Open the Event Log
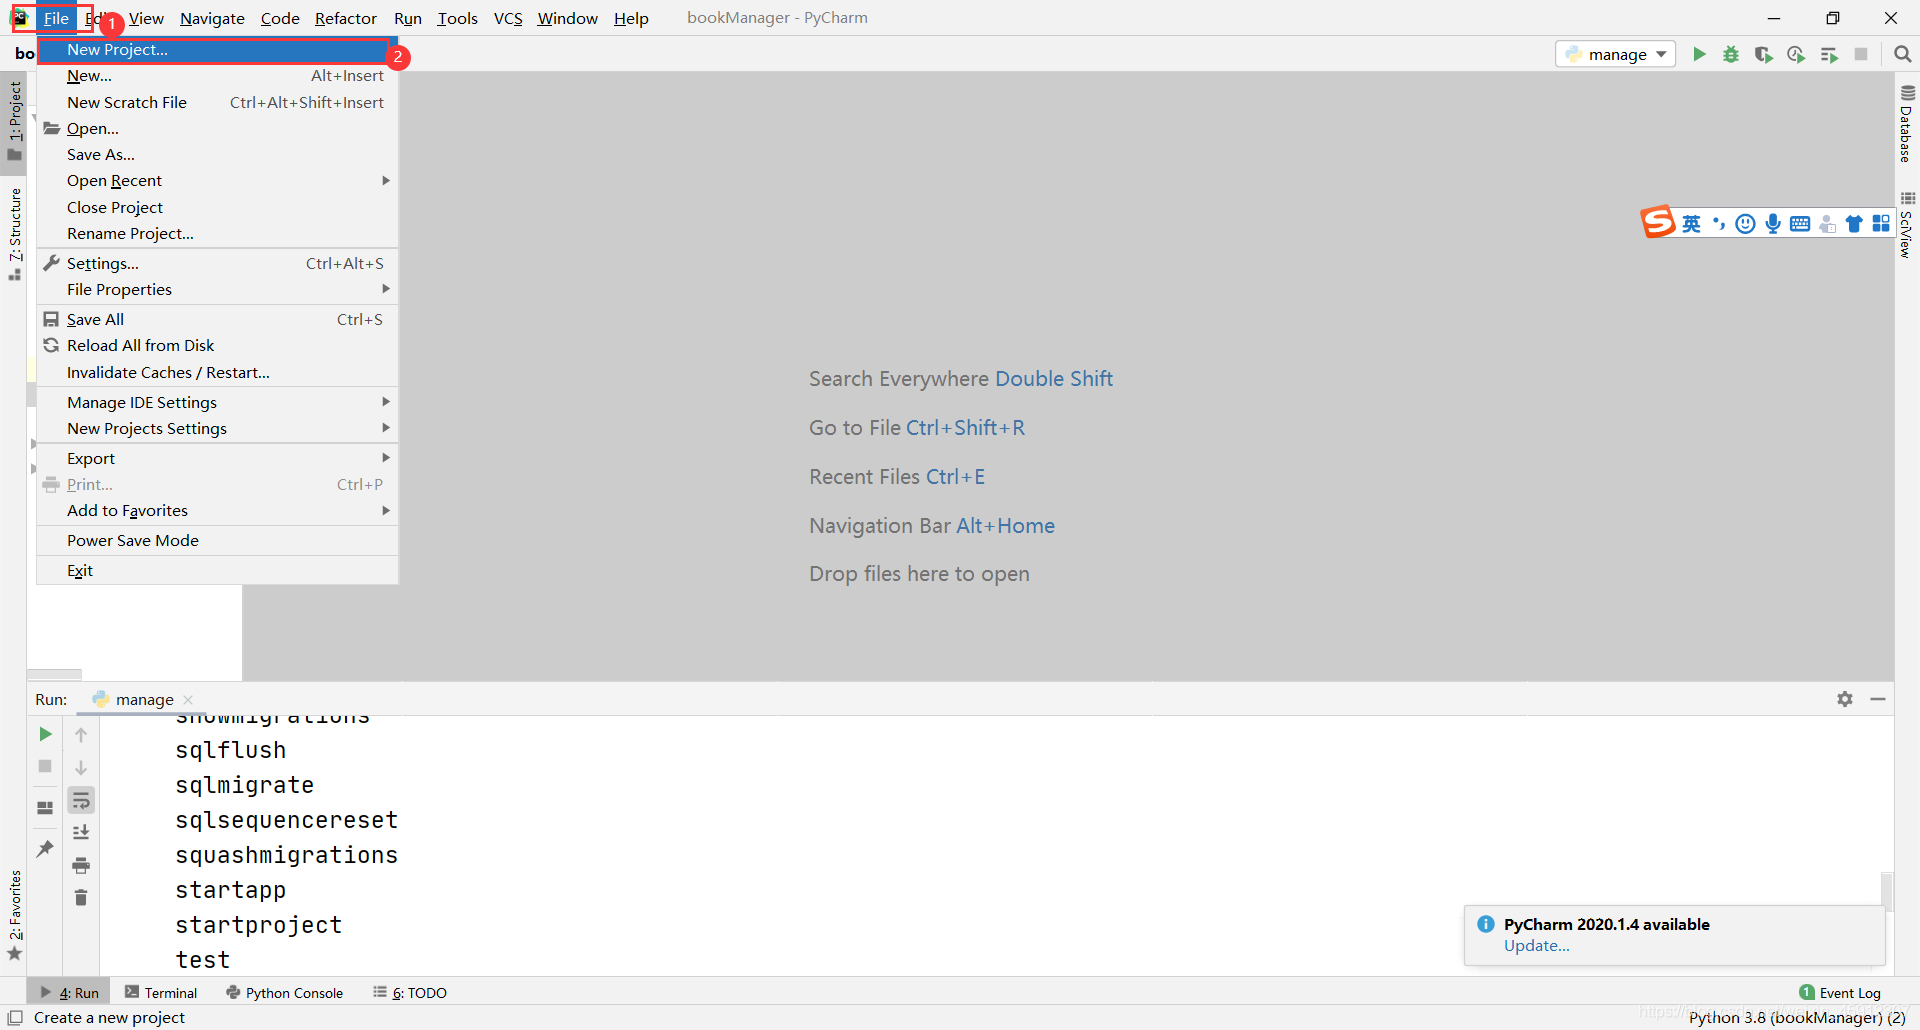Image resolution: width=1920 pixels, height=1030 pixels. click(x=1840, y=993)
